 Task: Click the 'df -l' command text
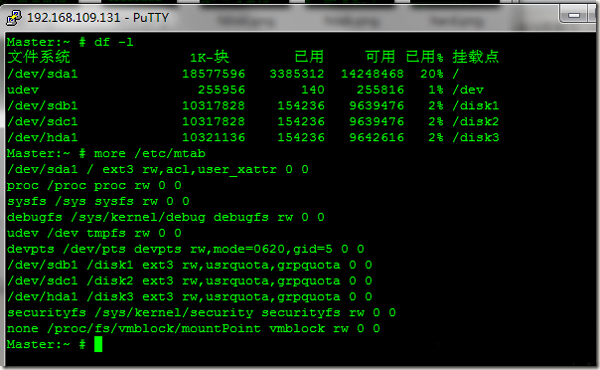click(x=114, y=42)
